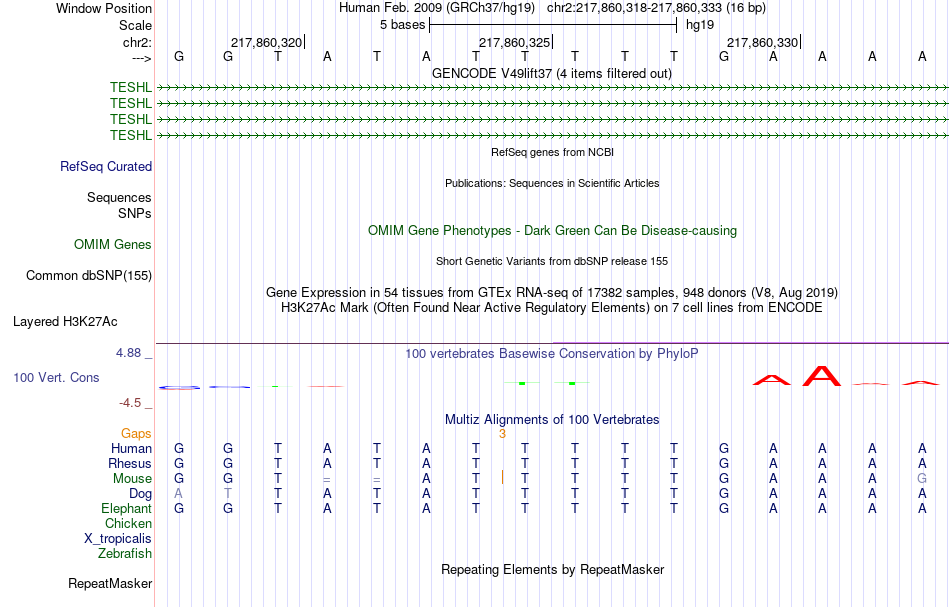950x607 pixels.
Task: Select the Rhesus species row label
Action: [x=130, y=463]
